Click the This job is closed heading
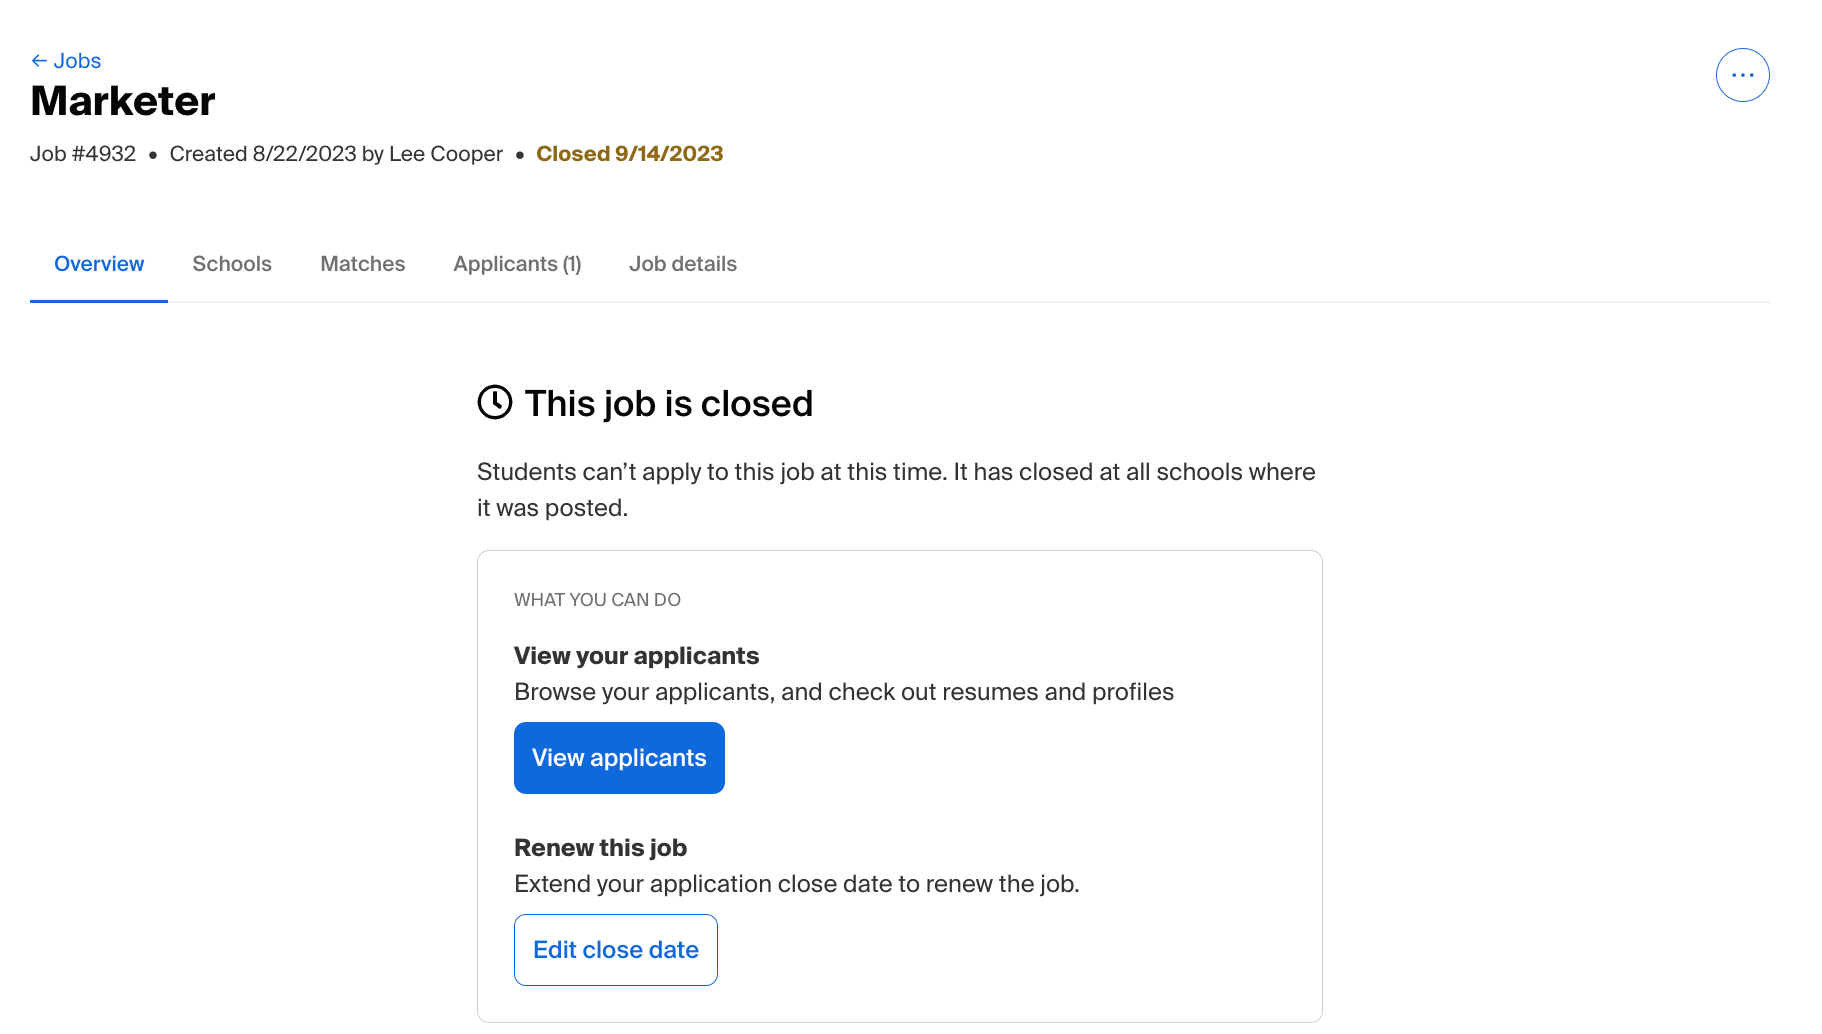The image size is (1822, 1034). 668,403
